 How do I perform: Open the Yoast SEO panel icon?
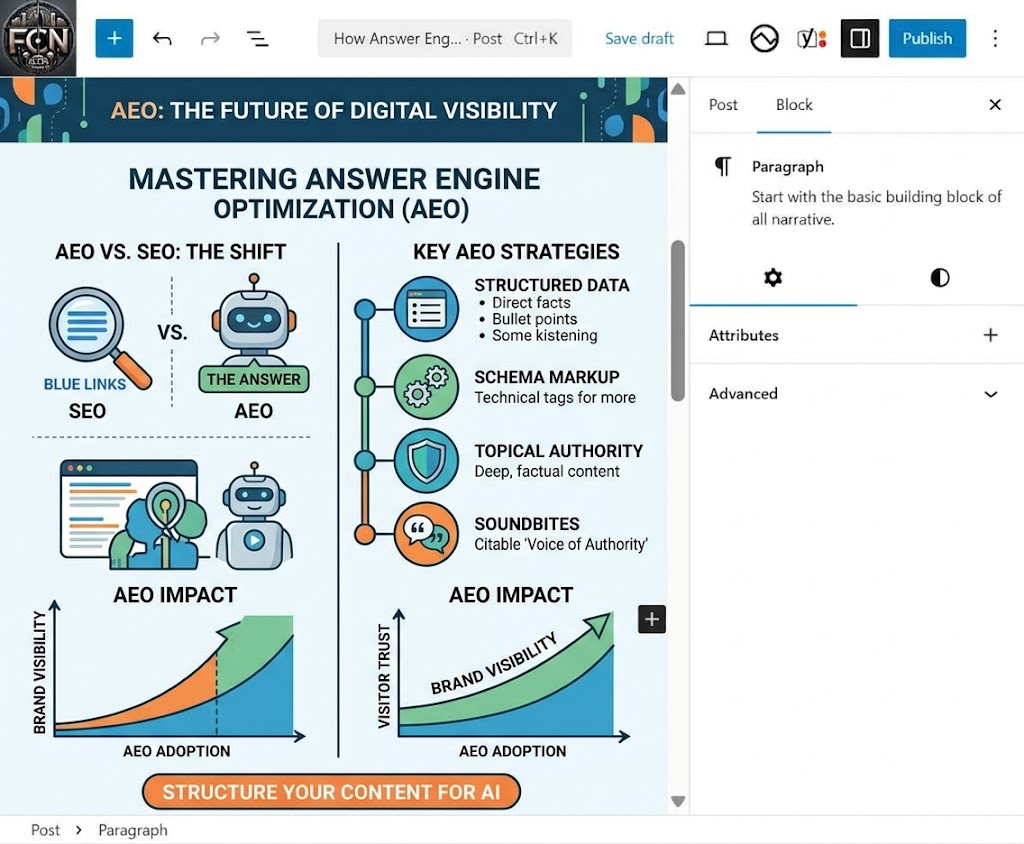tap(811, 38)
